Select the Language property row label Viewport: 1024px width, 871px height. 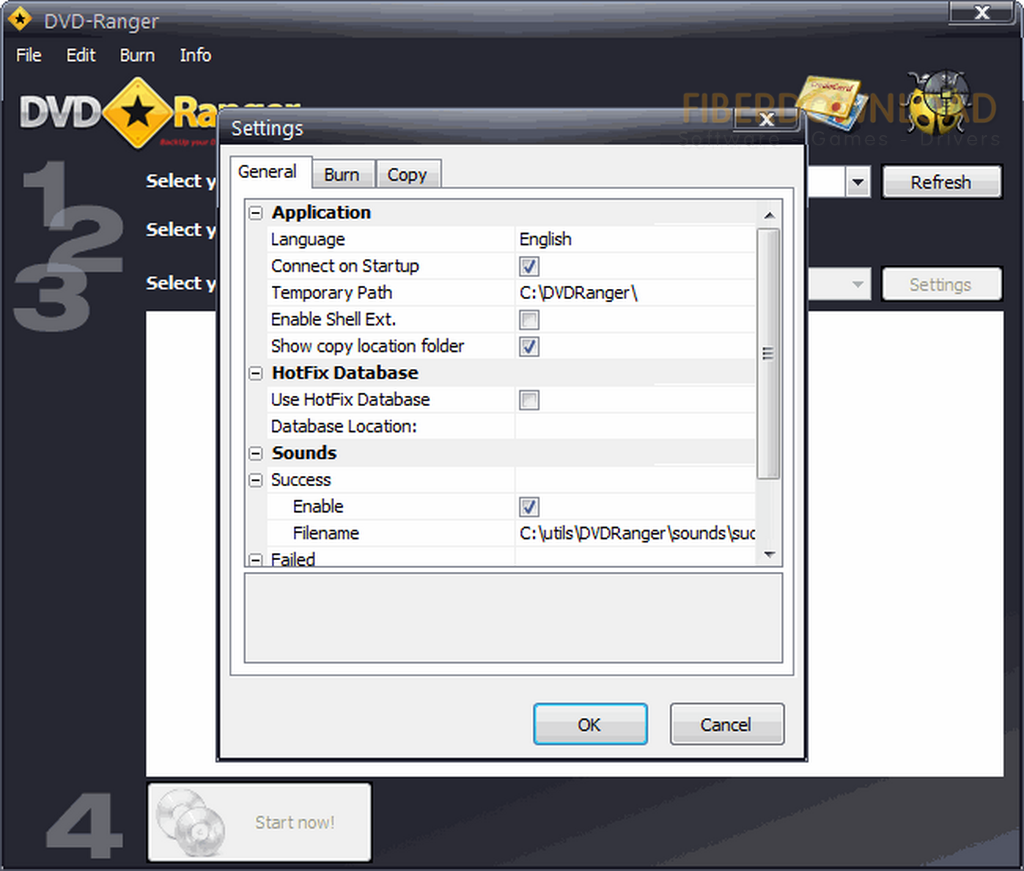point(308,240)
